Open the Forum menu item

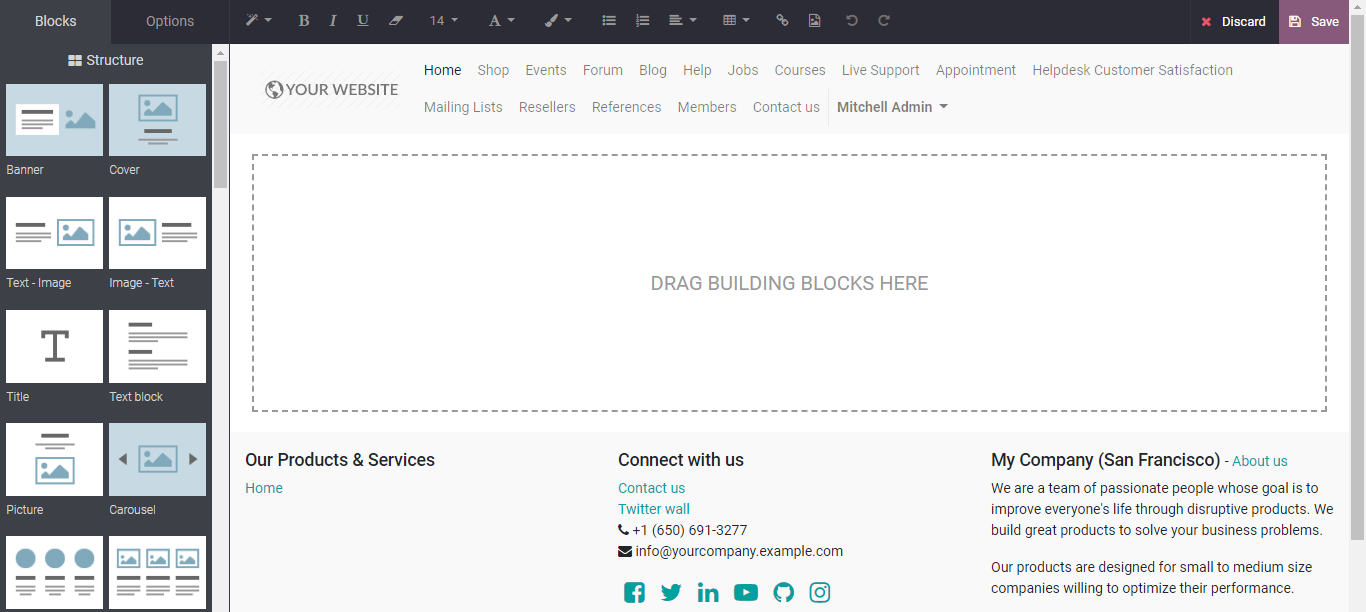(x=603, y=70)
